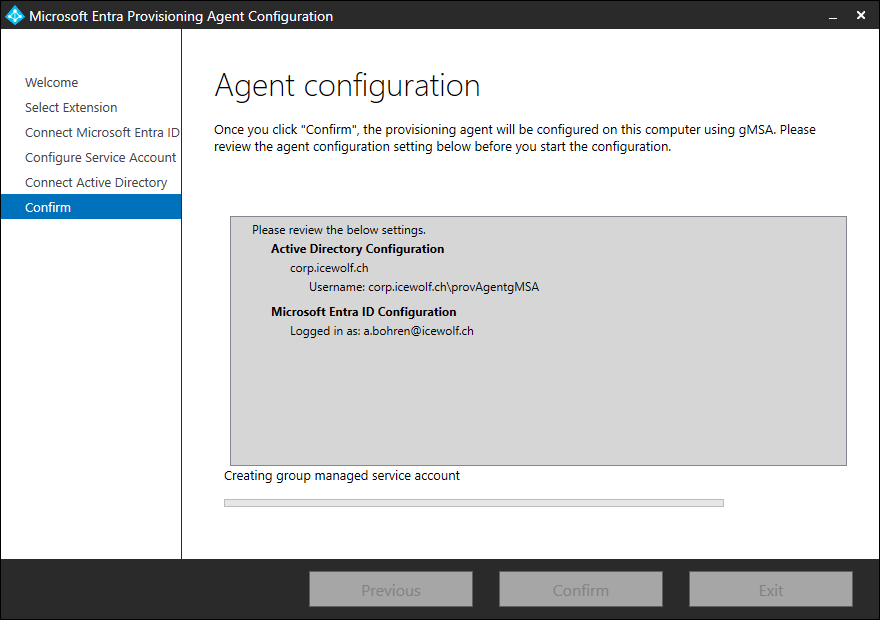
Task: Click the Exit button
Action: coord(771,590)
